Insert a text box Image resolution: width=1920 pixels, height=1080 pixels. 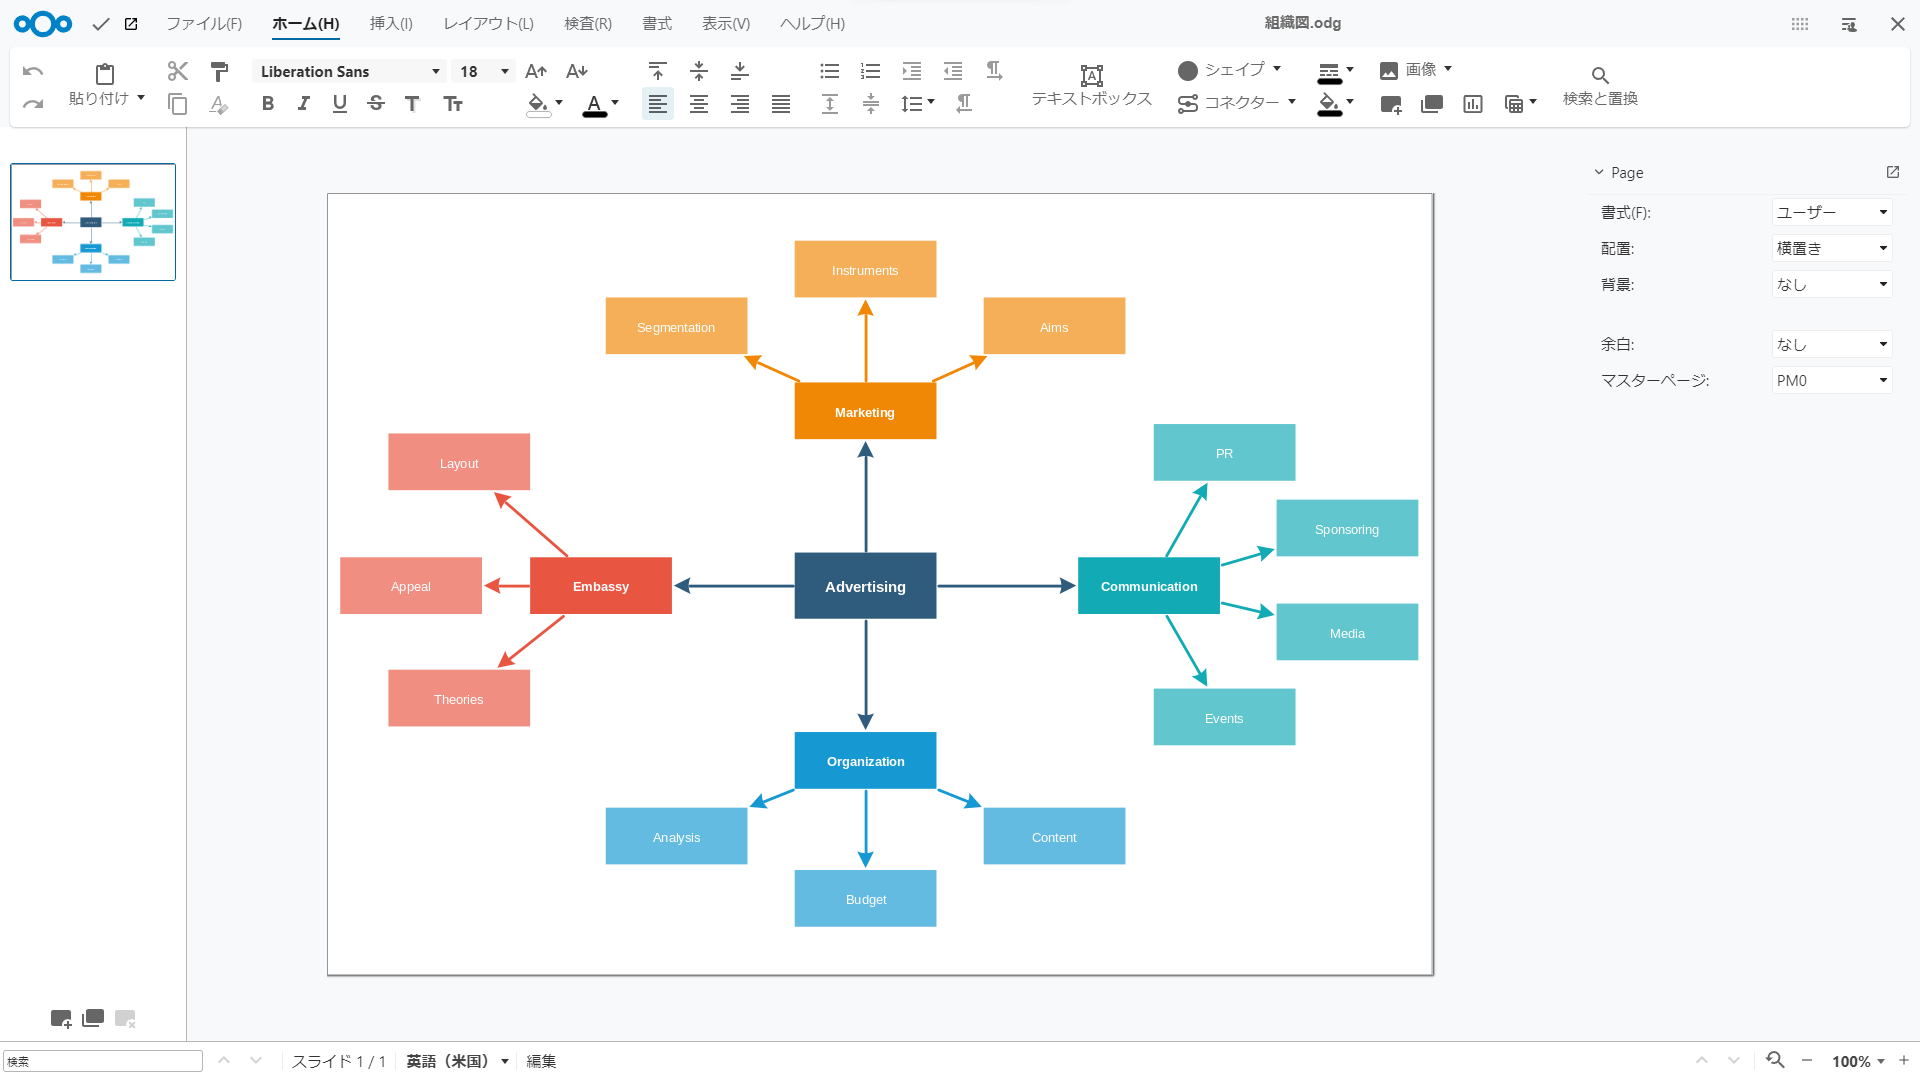[x=1091, y=85]
